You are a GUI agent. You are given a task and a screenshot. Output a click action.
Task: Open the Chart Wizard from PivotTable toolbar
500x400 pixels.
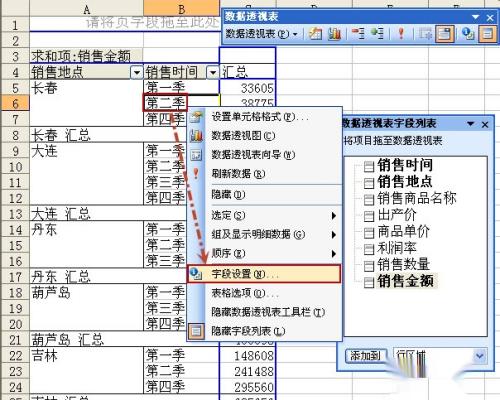click(x=334, y=34)
